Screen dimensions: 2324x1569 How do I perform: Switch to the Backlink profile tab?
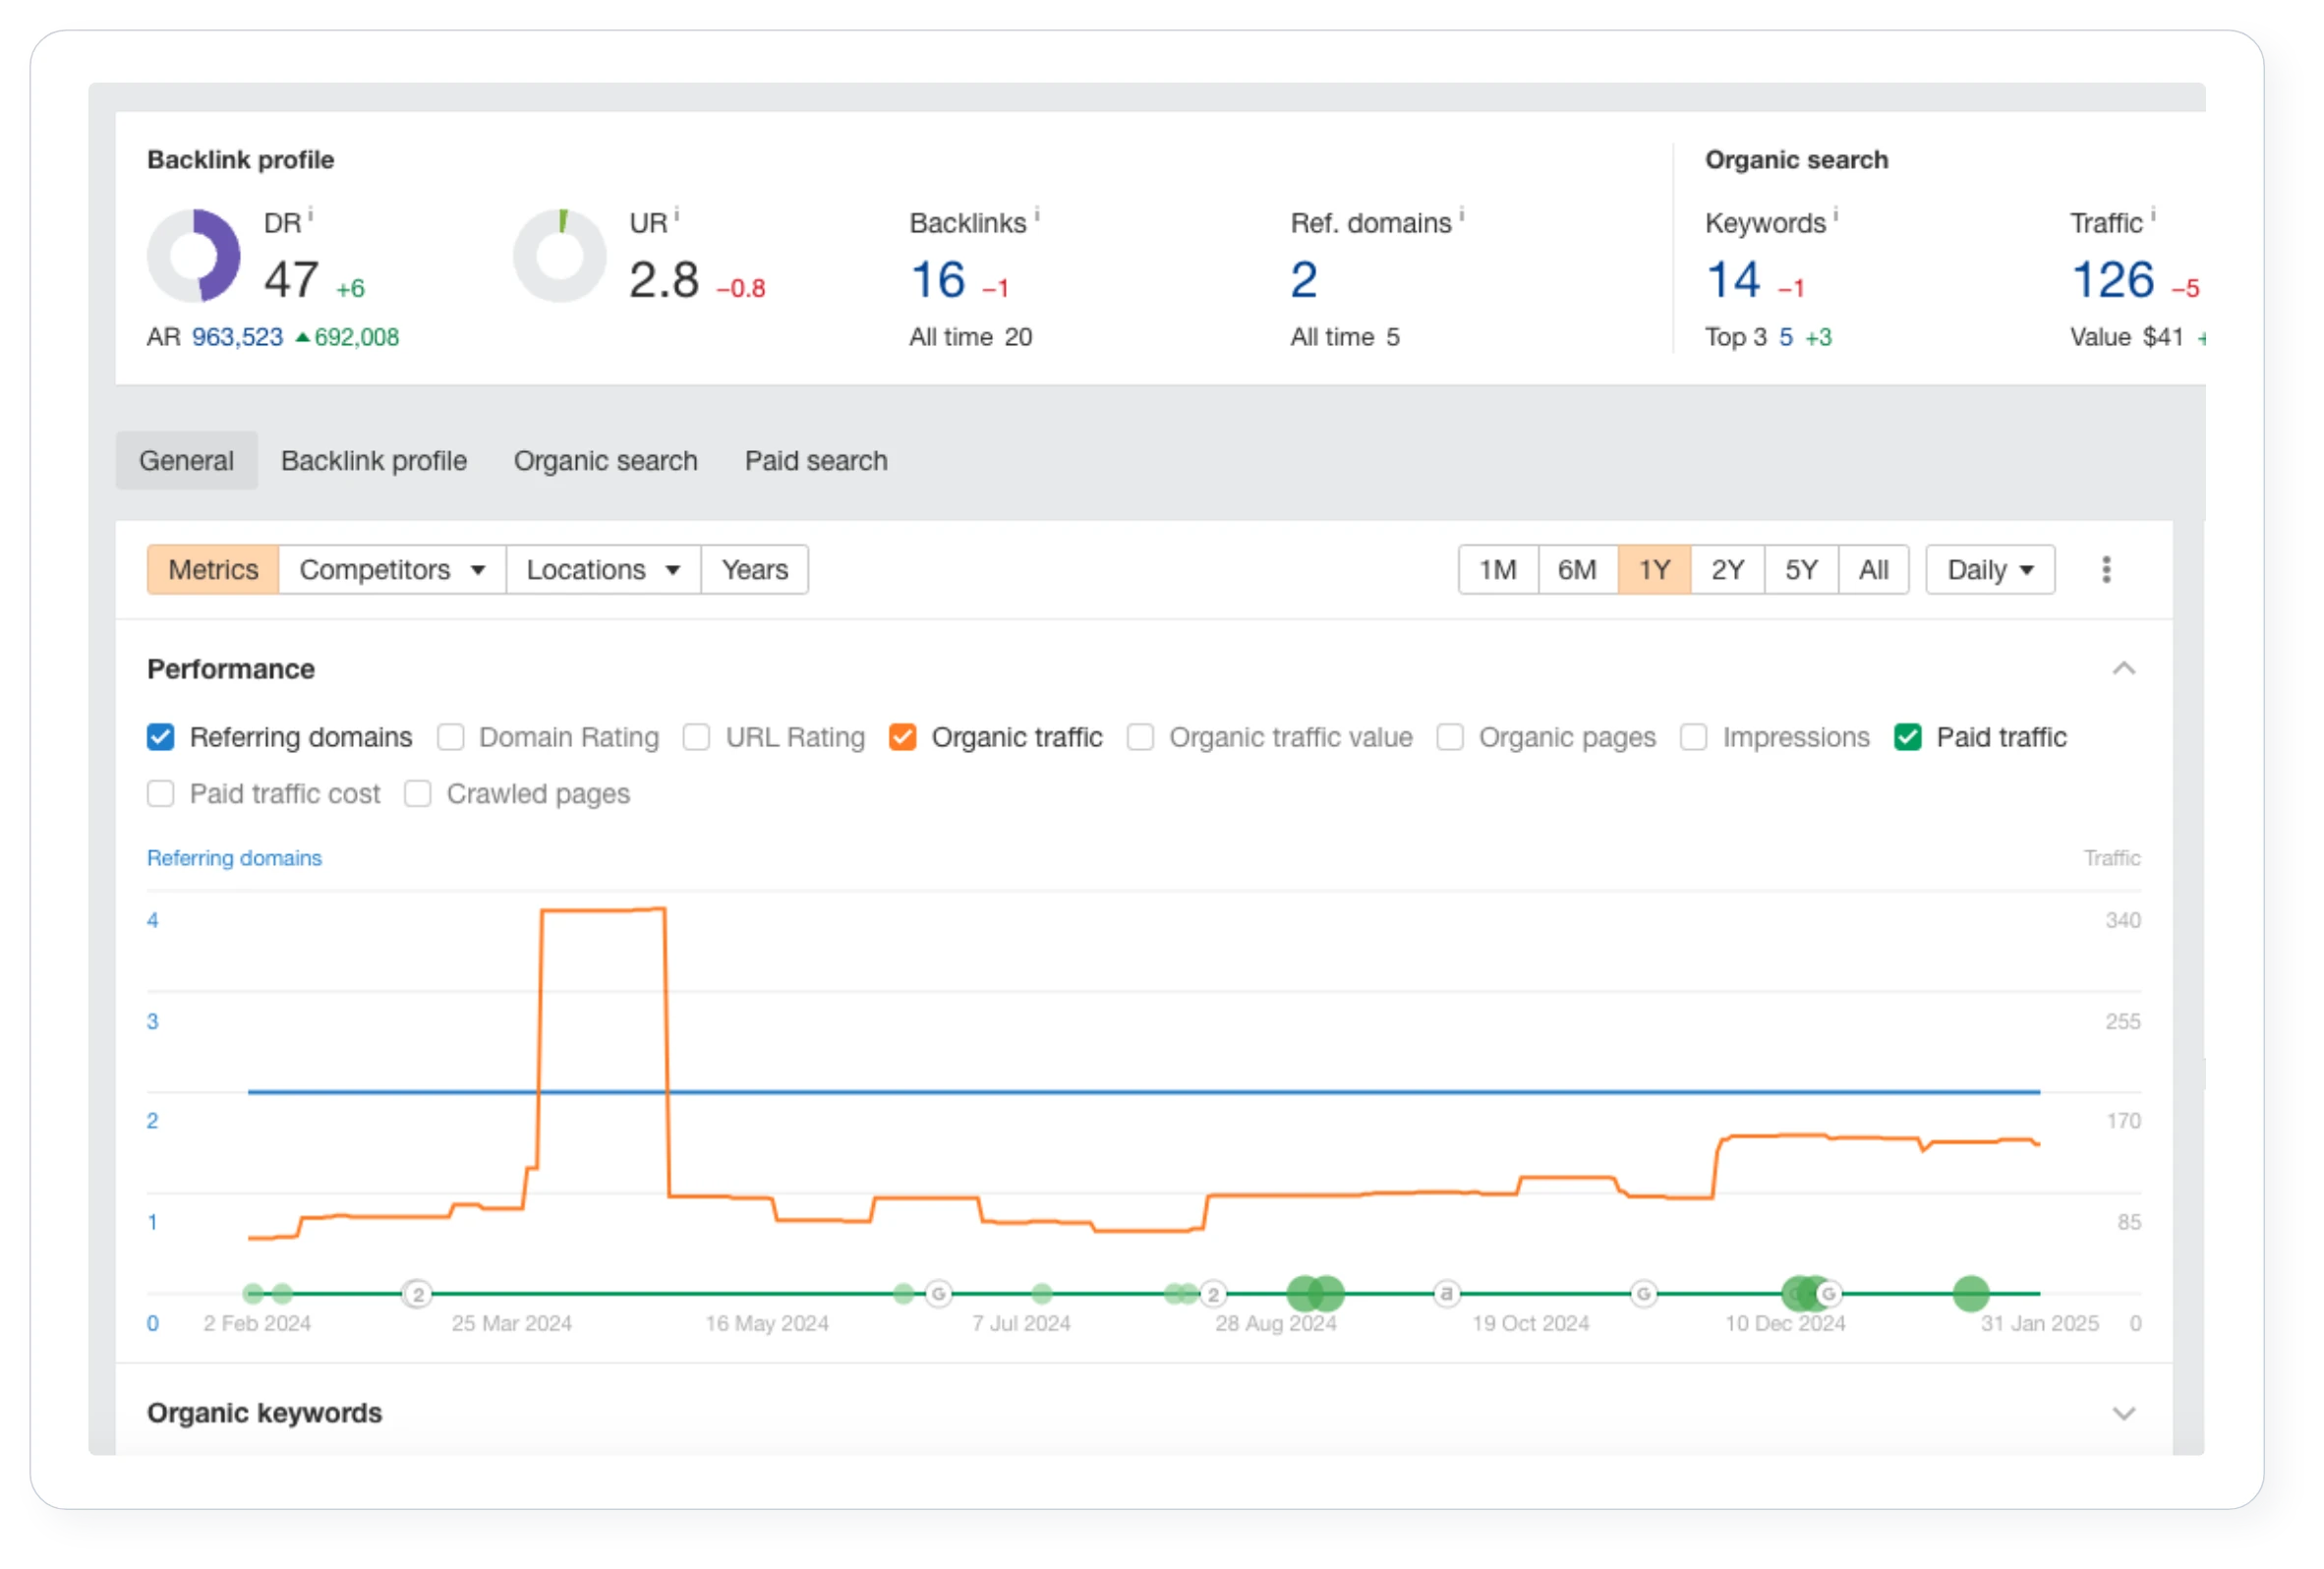pos(373,461)
